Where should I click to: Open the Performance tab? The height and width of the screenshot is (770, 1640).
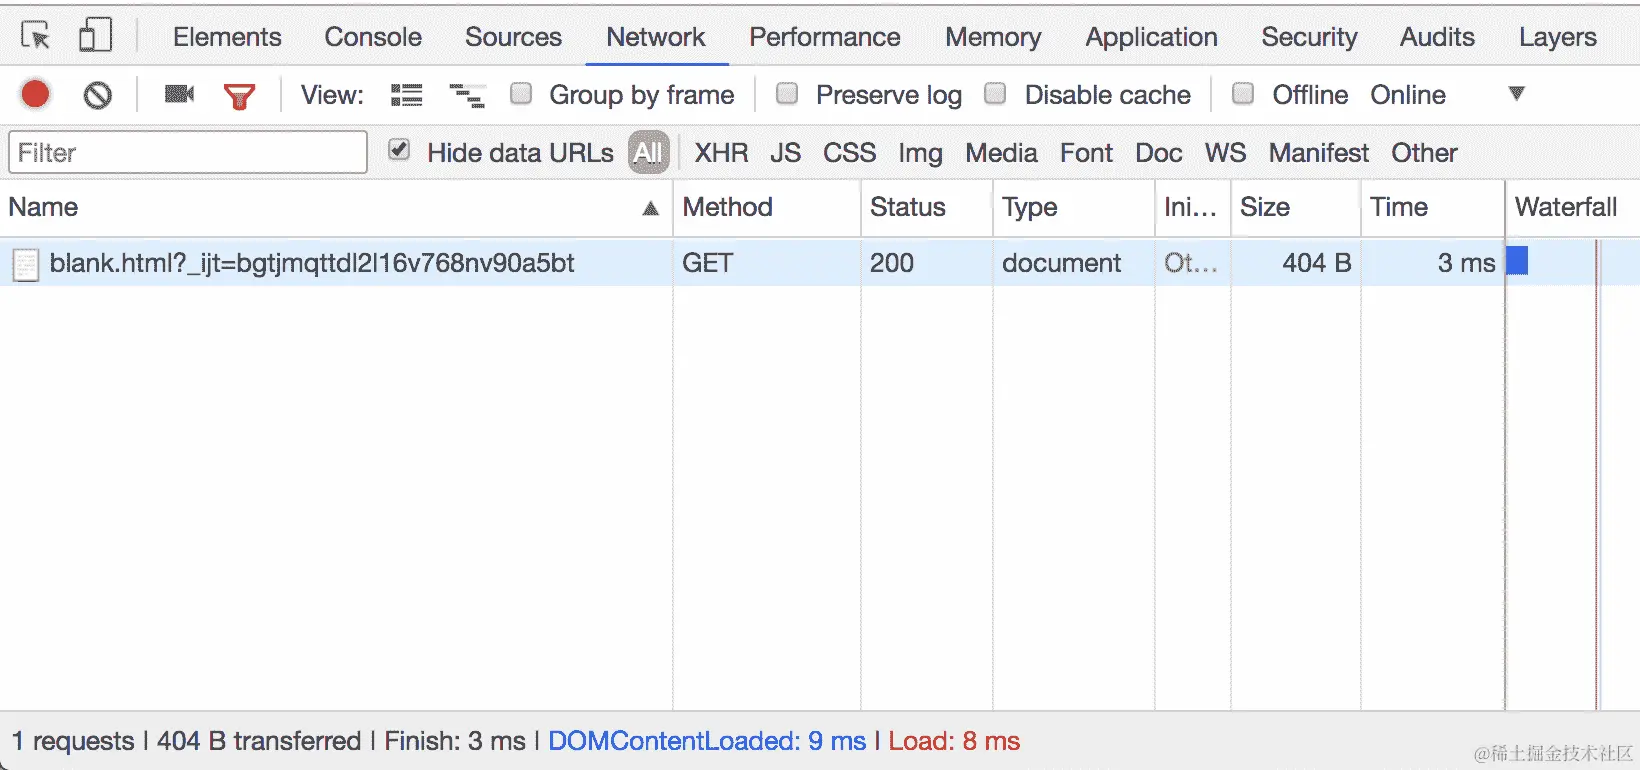click(824, 37)
